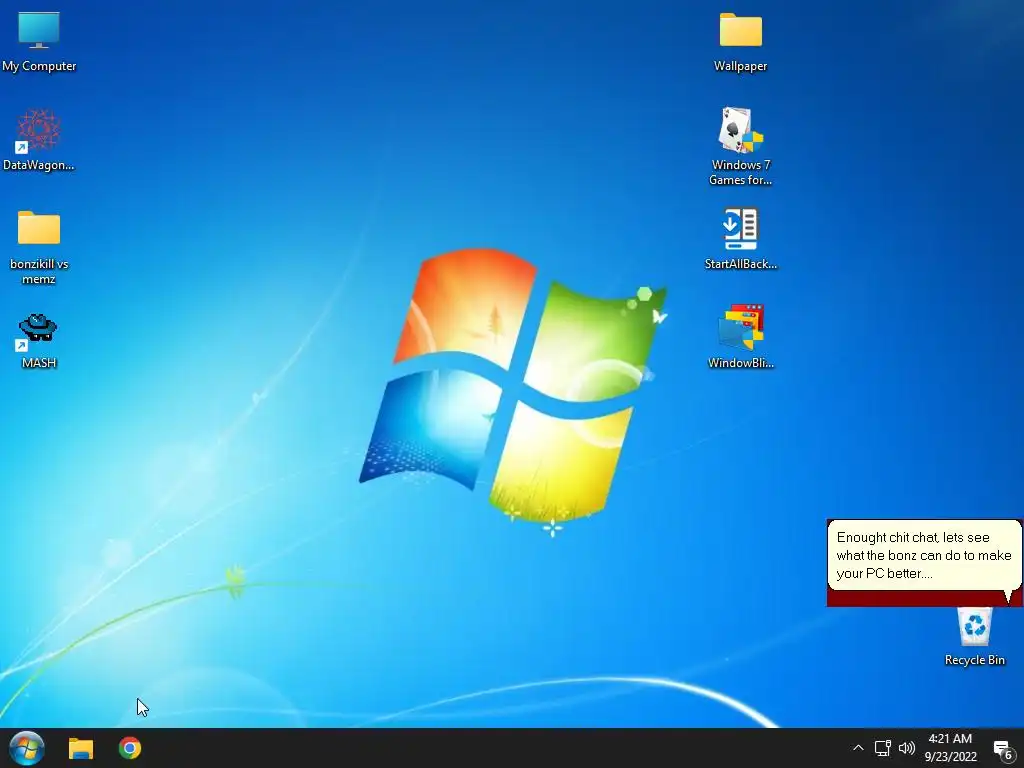Screen dimensions: 1024x768
Task: Click the StartAllBack installer icon
Action: (x=741, y=229)
